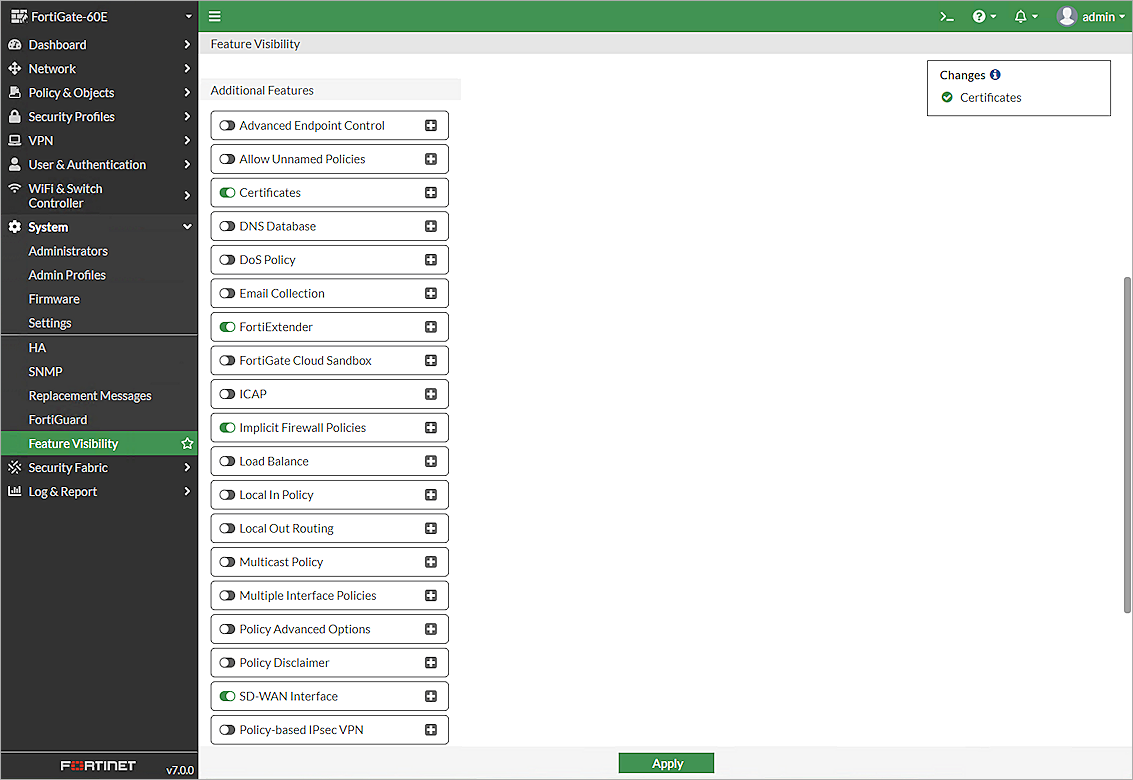Open Firmware settings
This screenshot has height=780, width=1133.
point(54,298)
